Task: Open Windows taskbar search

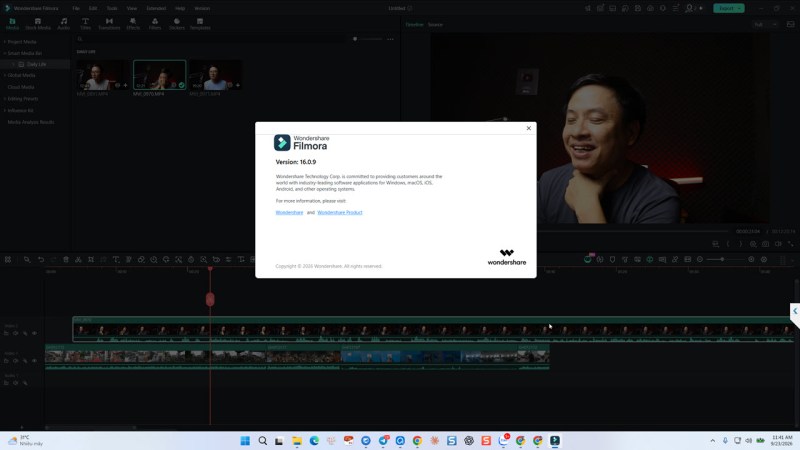Action: click(262, 441)
